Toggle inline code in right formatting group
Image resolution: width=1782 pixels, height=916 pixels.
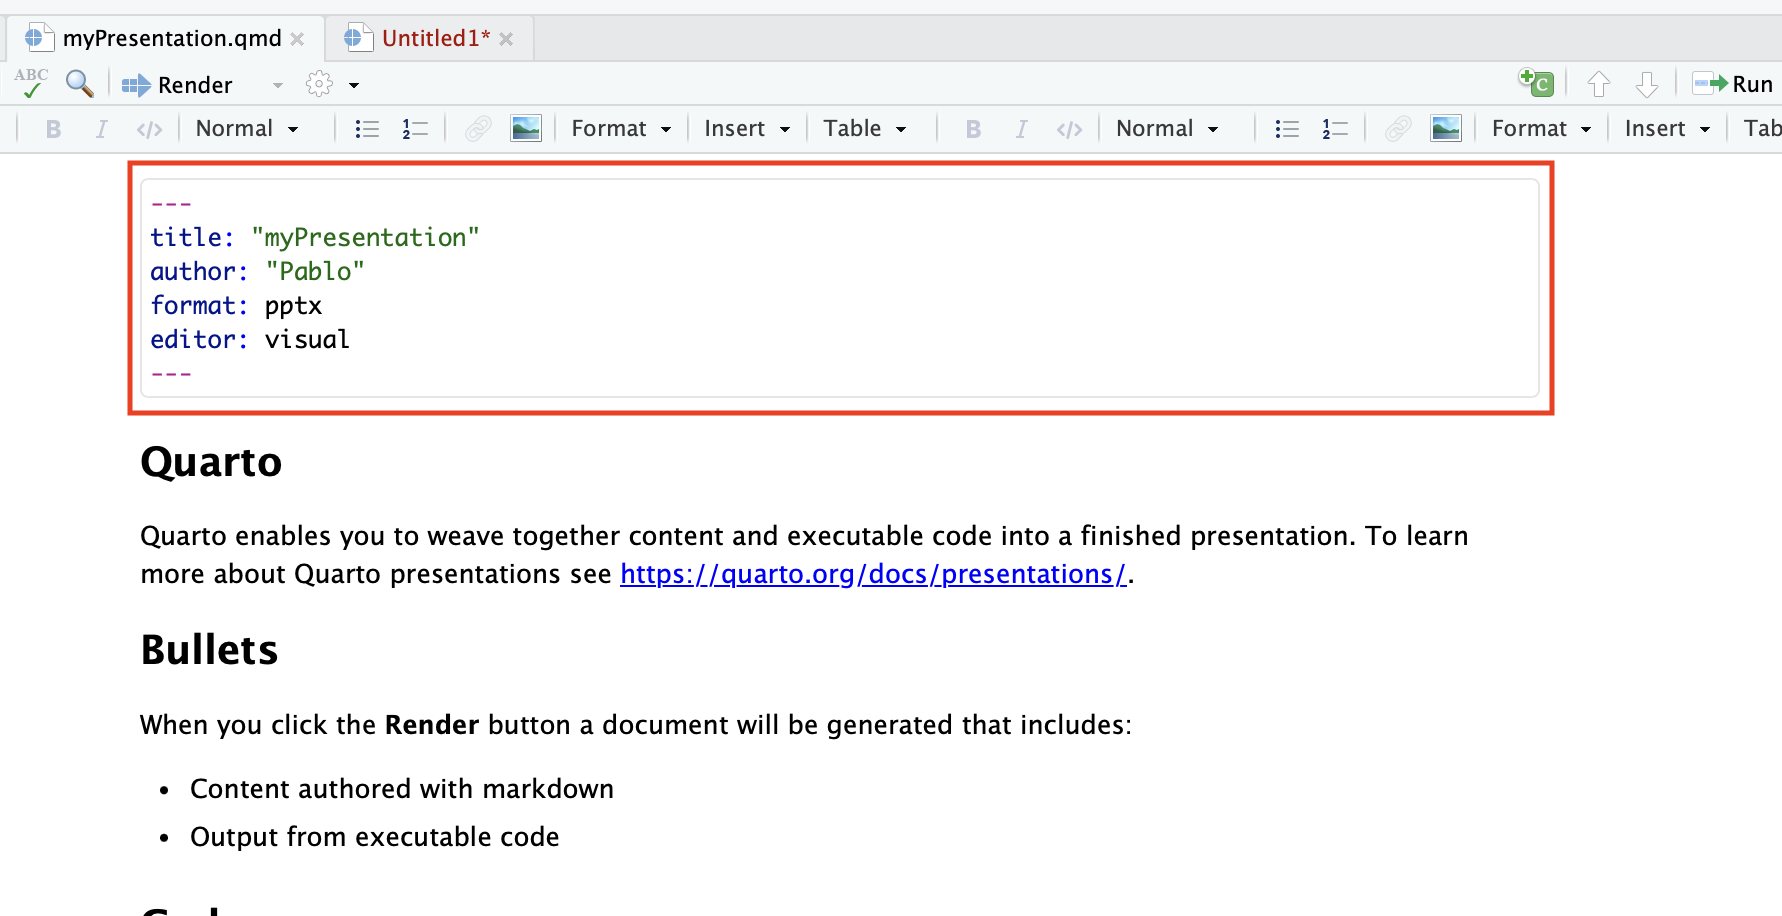(1069, 129)
